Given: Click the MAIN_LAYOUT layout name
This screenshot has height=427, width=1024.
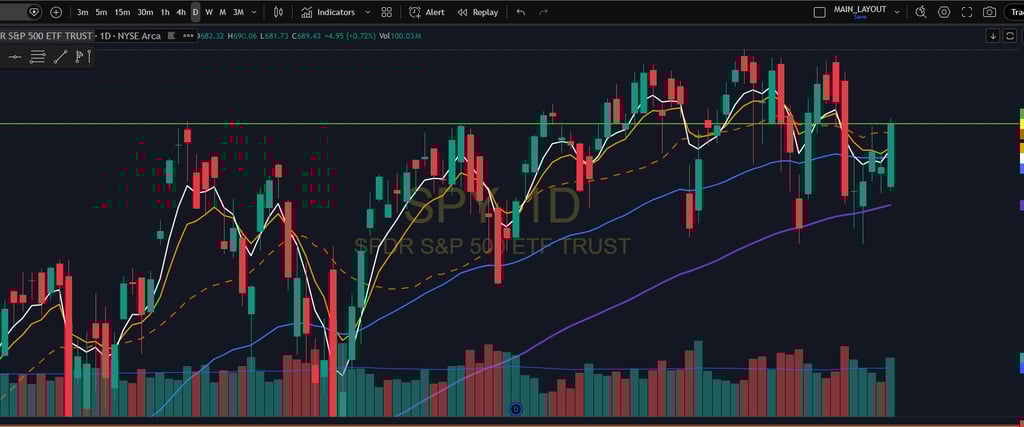Looking at the screenshot, I should [x=860, y=9].
